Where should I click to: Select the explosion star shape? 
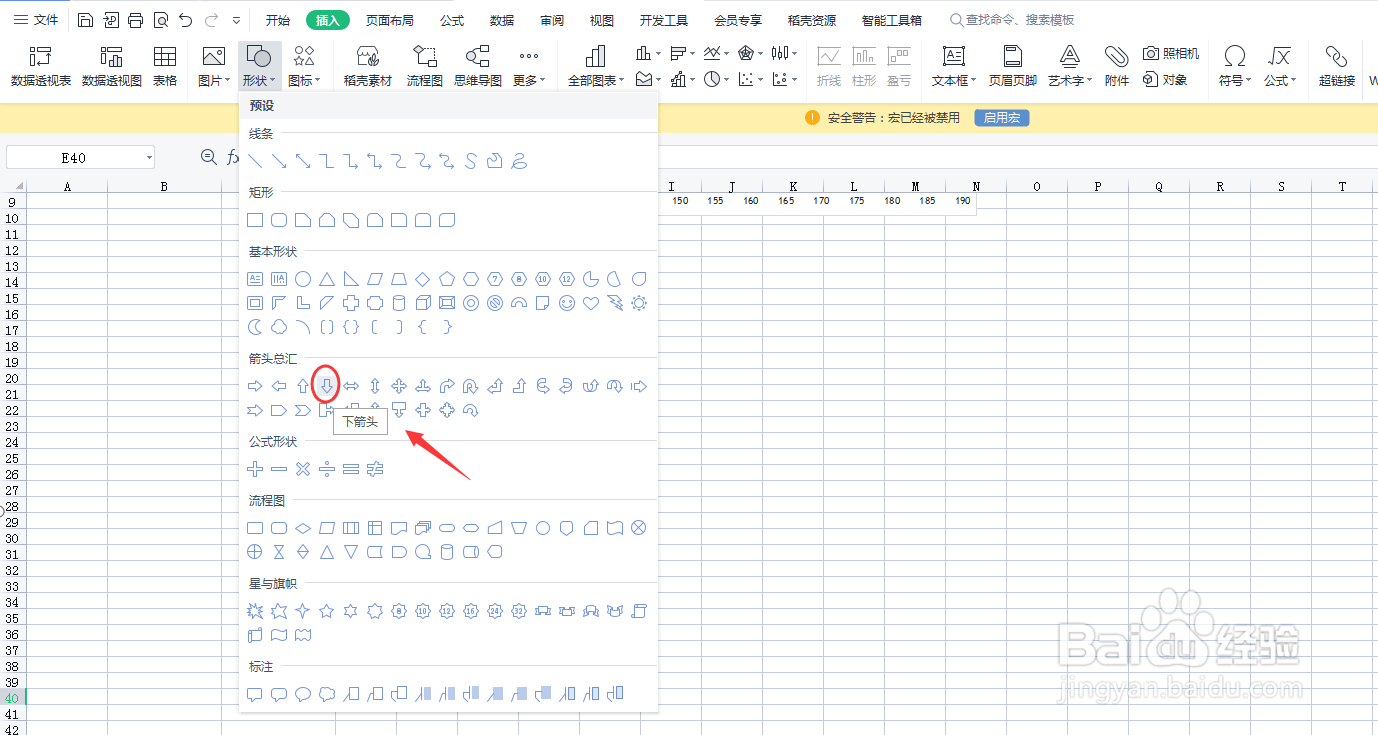pyautogui.click(x=255, y=611)
